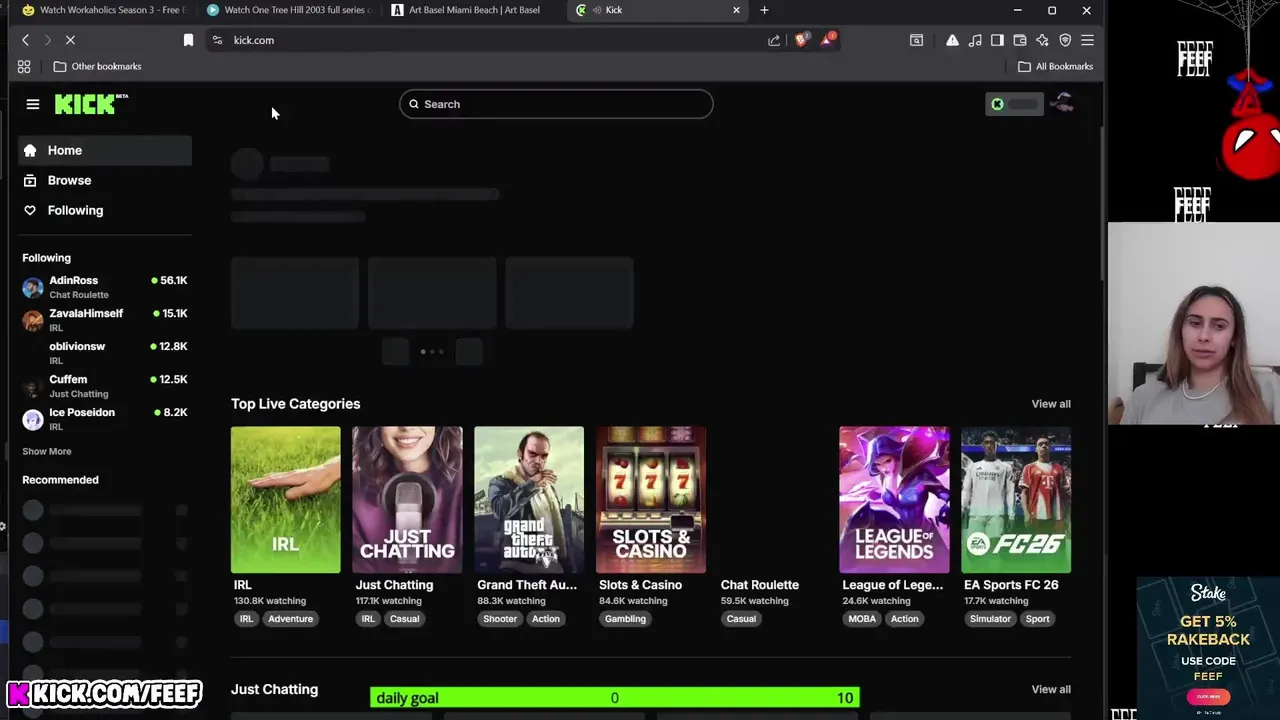Viewport: 1280px width, 720px height.
Task: Click the Action tag under Grand Theft Auto
Action: [x=545, y=619]
